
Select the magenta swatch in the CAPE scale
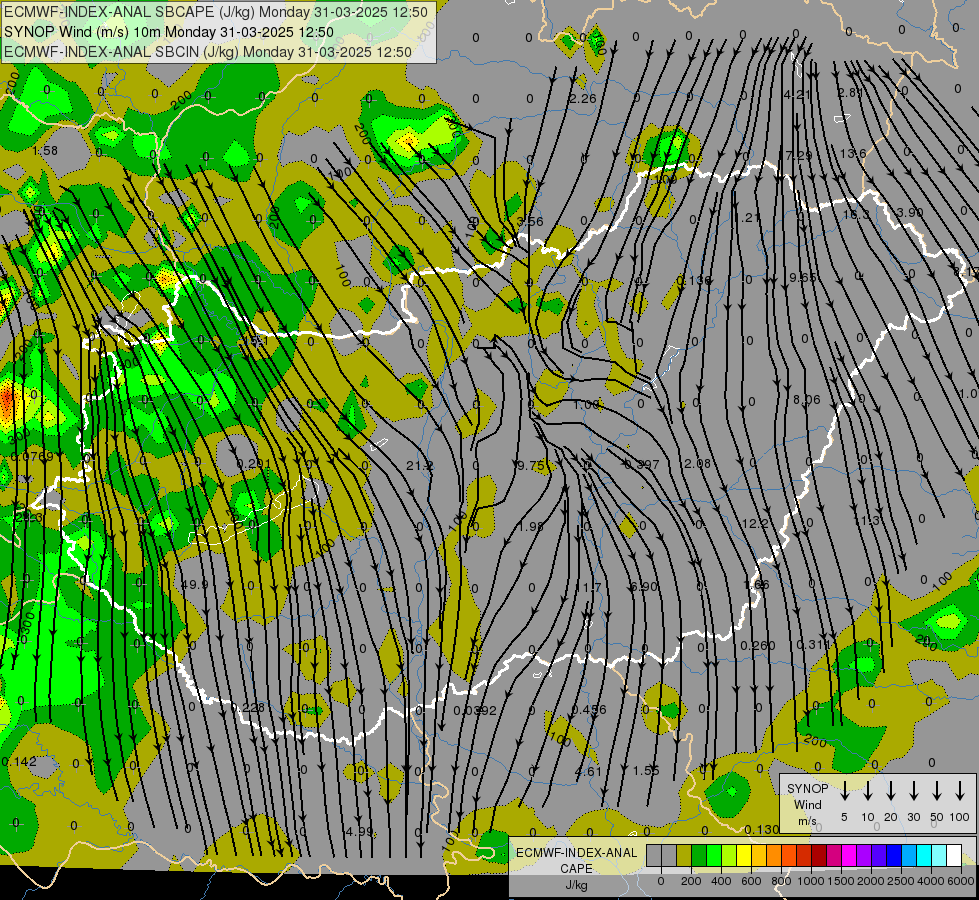click(849, 855)
